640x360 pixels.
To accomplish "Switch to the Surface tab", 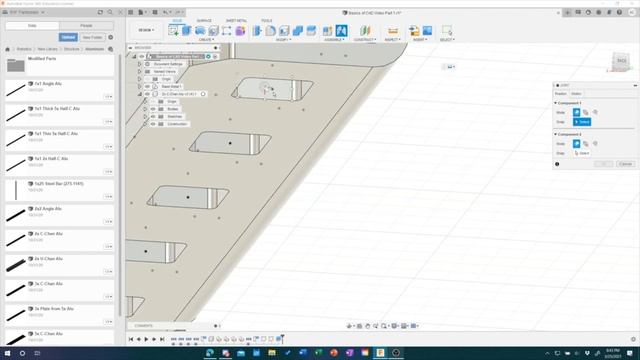I will pyautogui.click(x=204, y=20).
